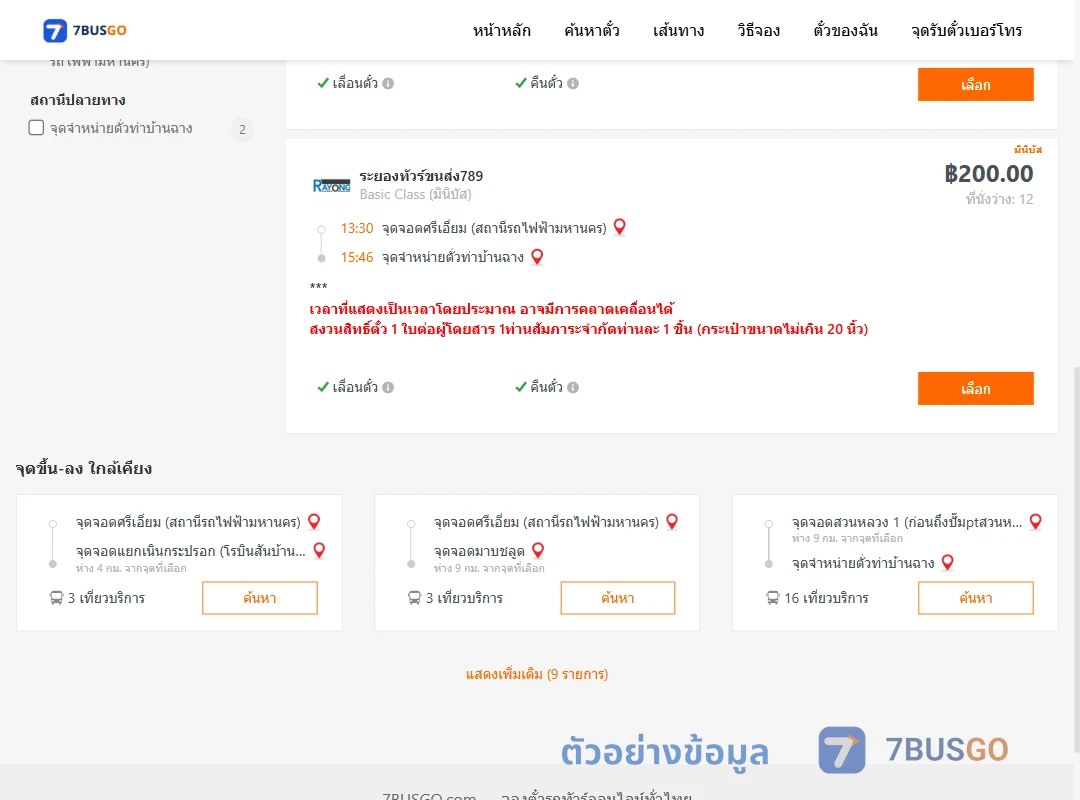The width and height of the screenshot is (1080, 800).
Task: Click bus icon in the มาบชลูด card
Action: 415,598
